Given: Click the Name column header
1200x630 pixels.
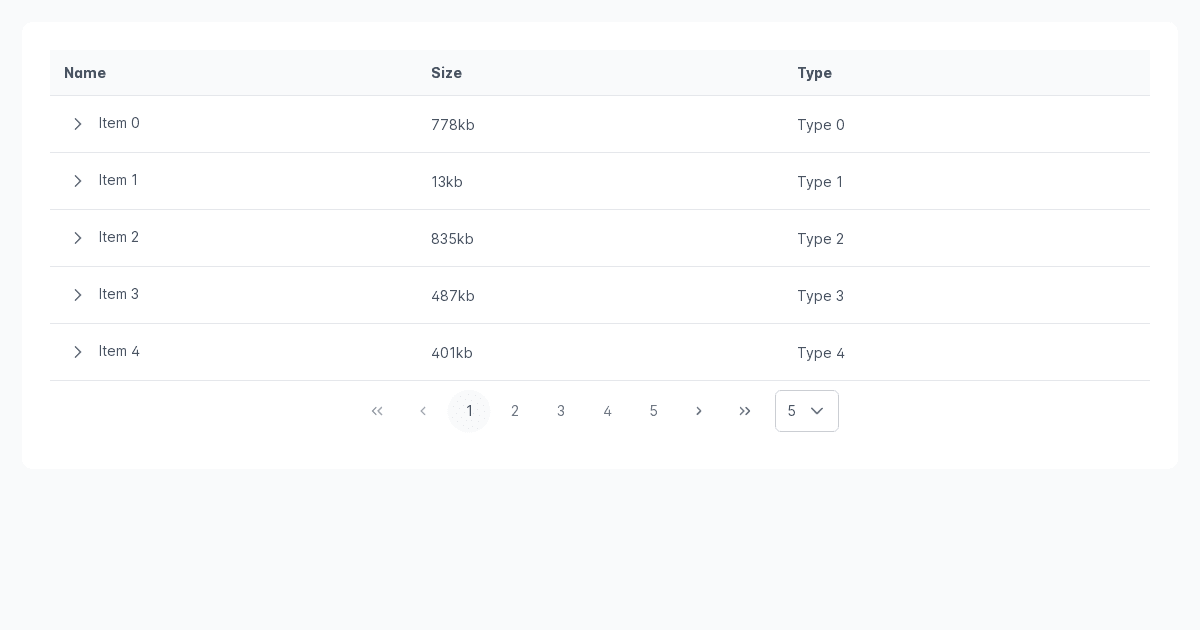Looking at the screenshot, I should (85, 73).
